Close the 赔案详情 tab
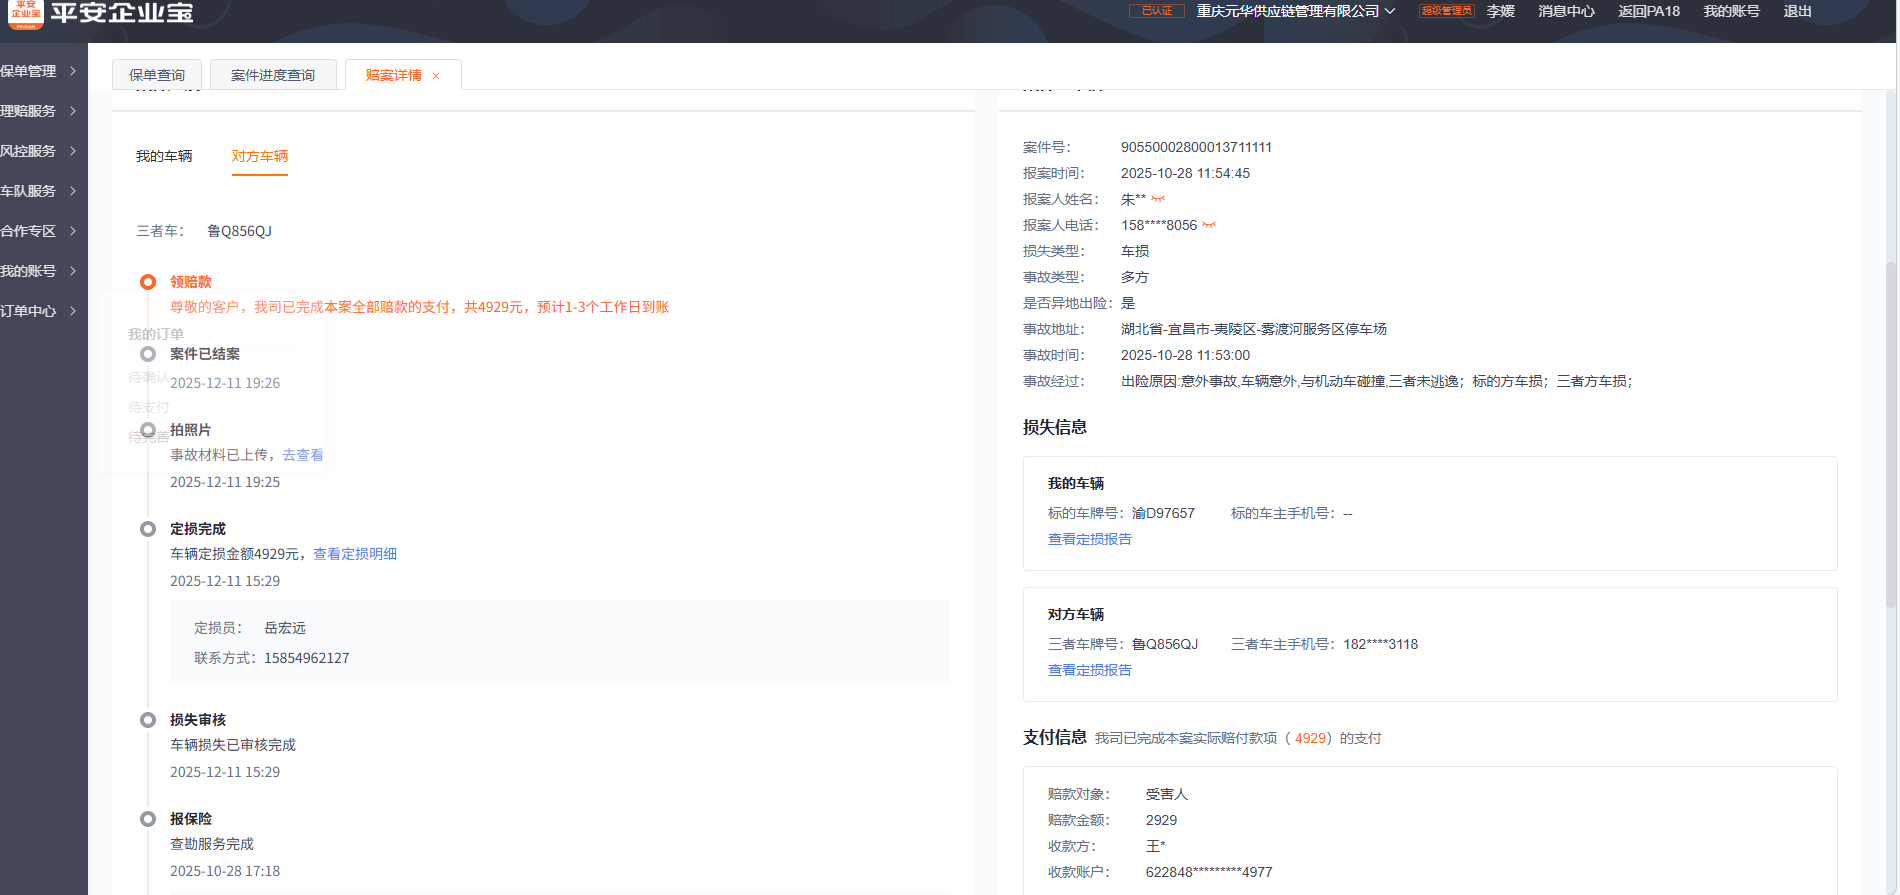The image size is (1900, 895). click(x=436, y=76)
